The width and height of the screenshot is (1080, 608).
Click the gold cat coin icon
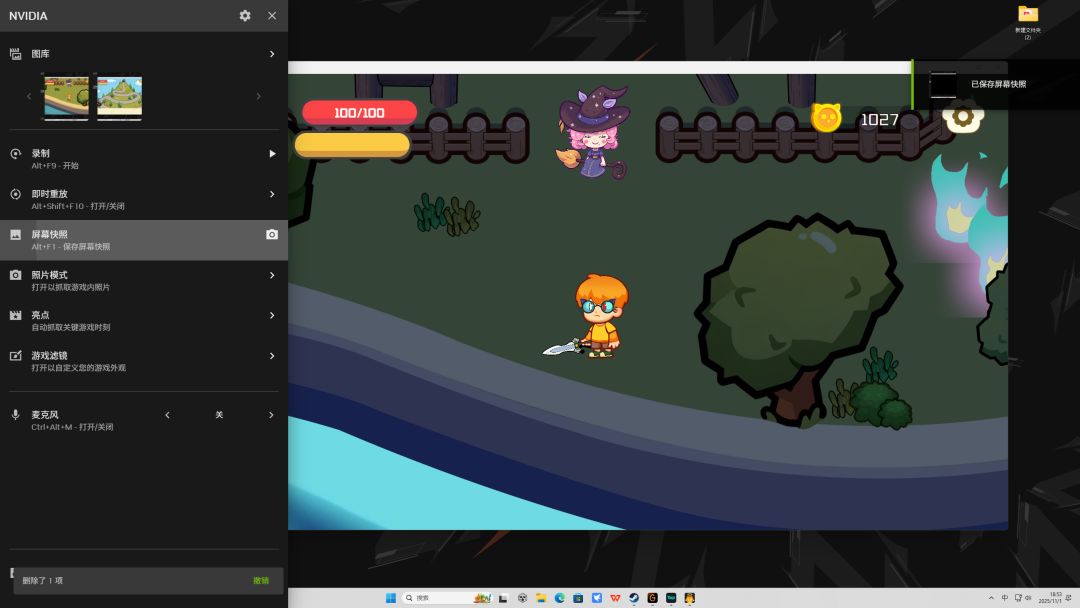(x=827, y=118)
